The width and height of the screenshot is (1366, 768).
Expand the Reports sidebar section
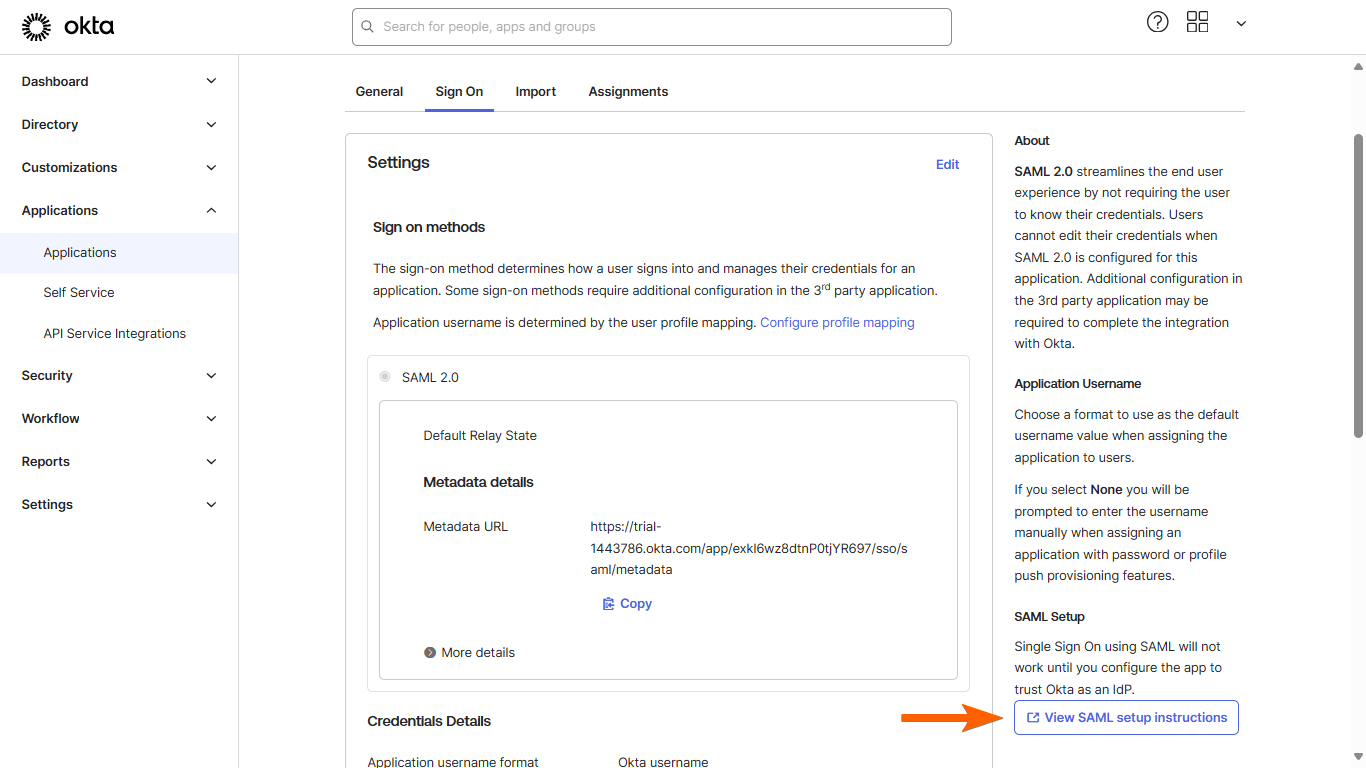[x=119, y=461]
